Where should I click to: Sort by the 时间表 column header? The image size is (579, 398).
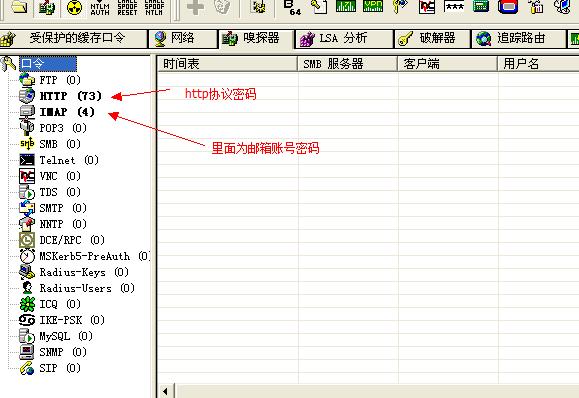pyautogui.click(x=227, y=64)
